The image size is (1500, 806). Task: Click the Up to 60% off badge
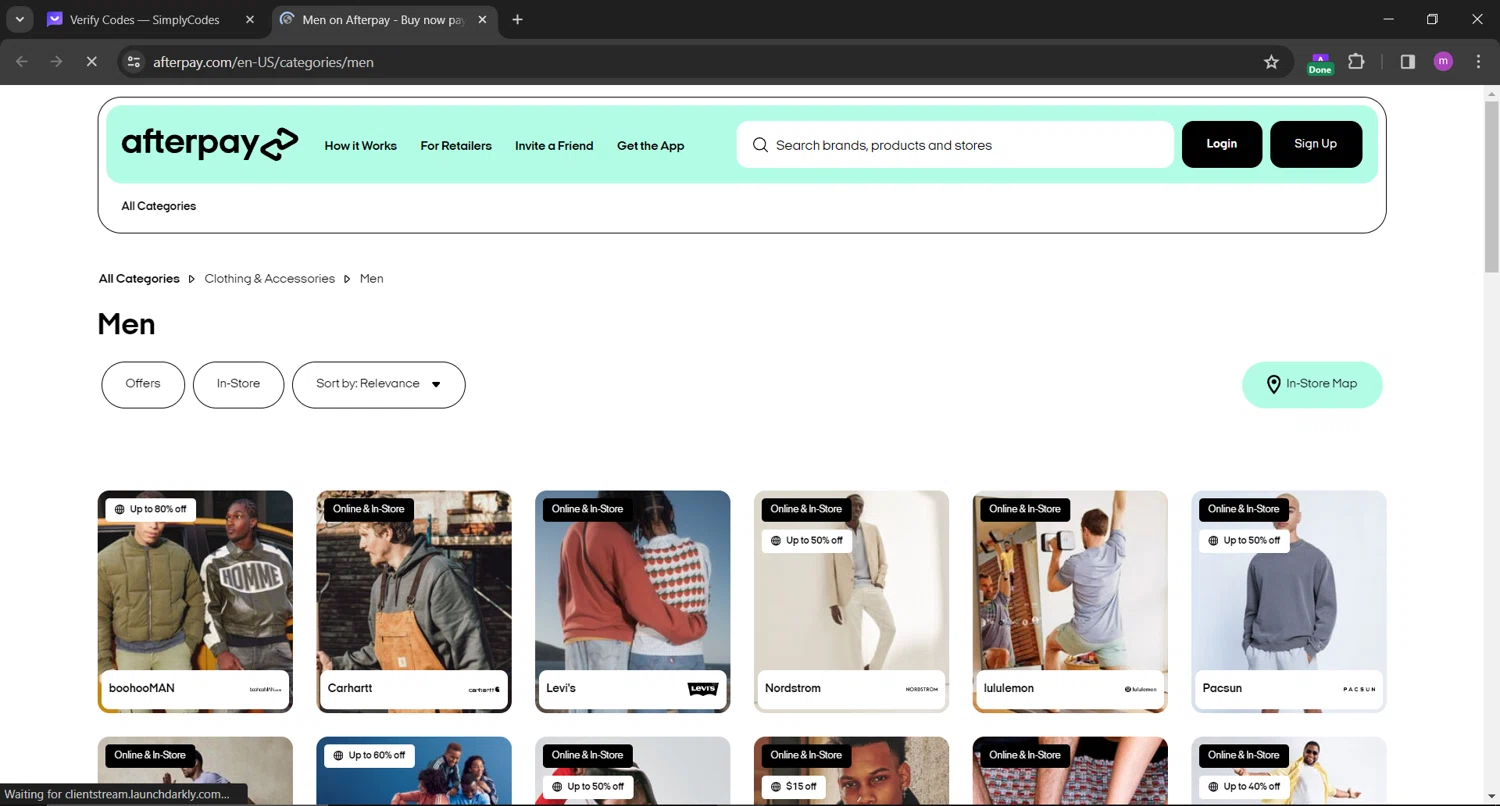pos(369,755)
